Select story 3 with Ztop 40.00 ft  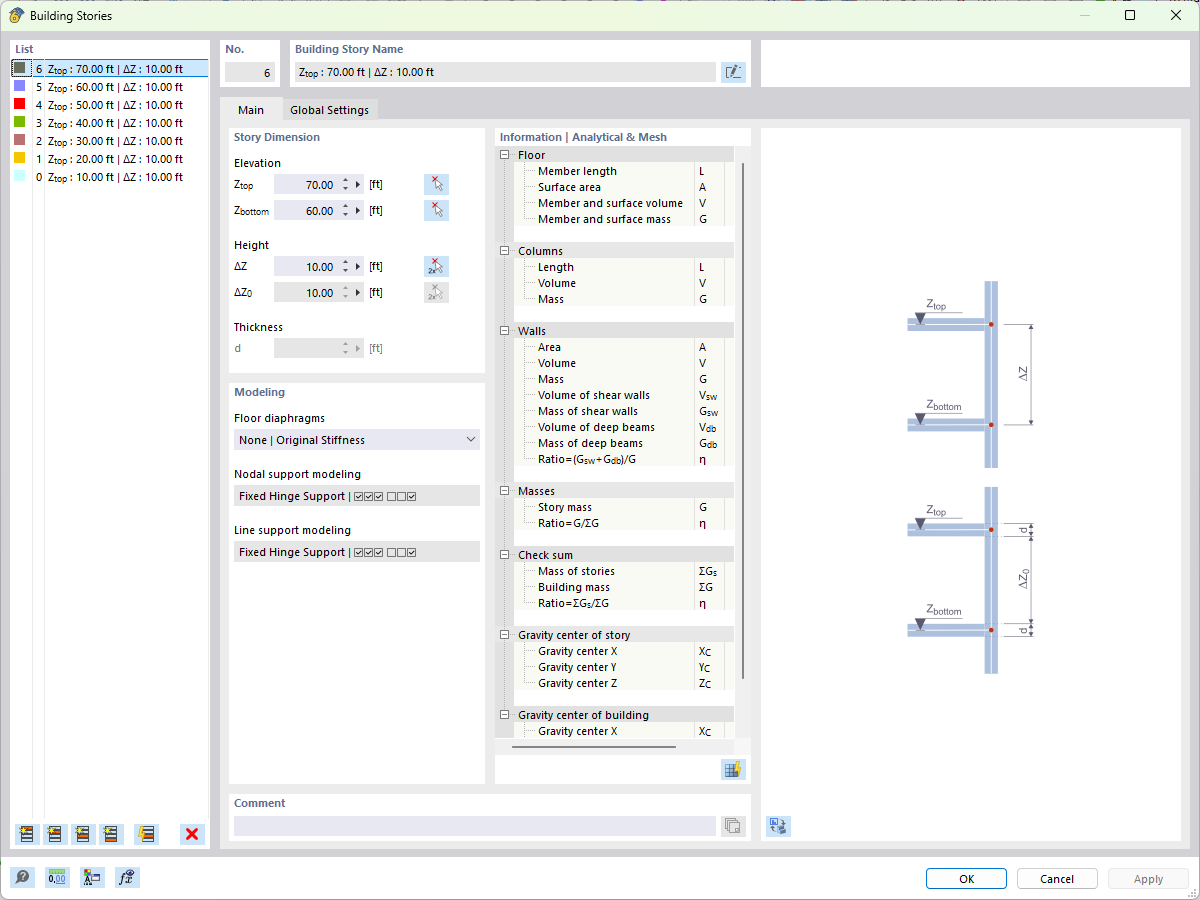(110, 123)
